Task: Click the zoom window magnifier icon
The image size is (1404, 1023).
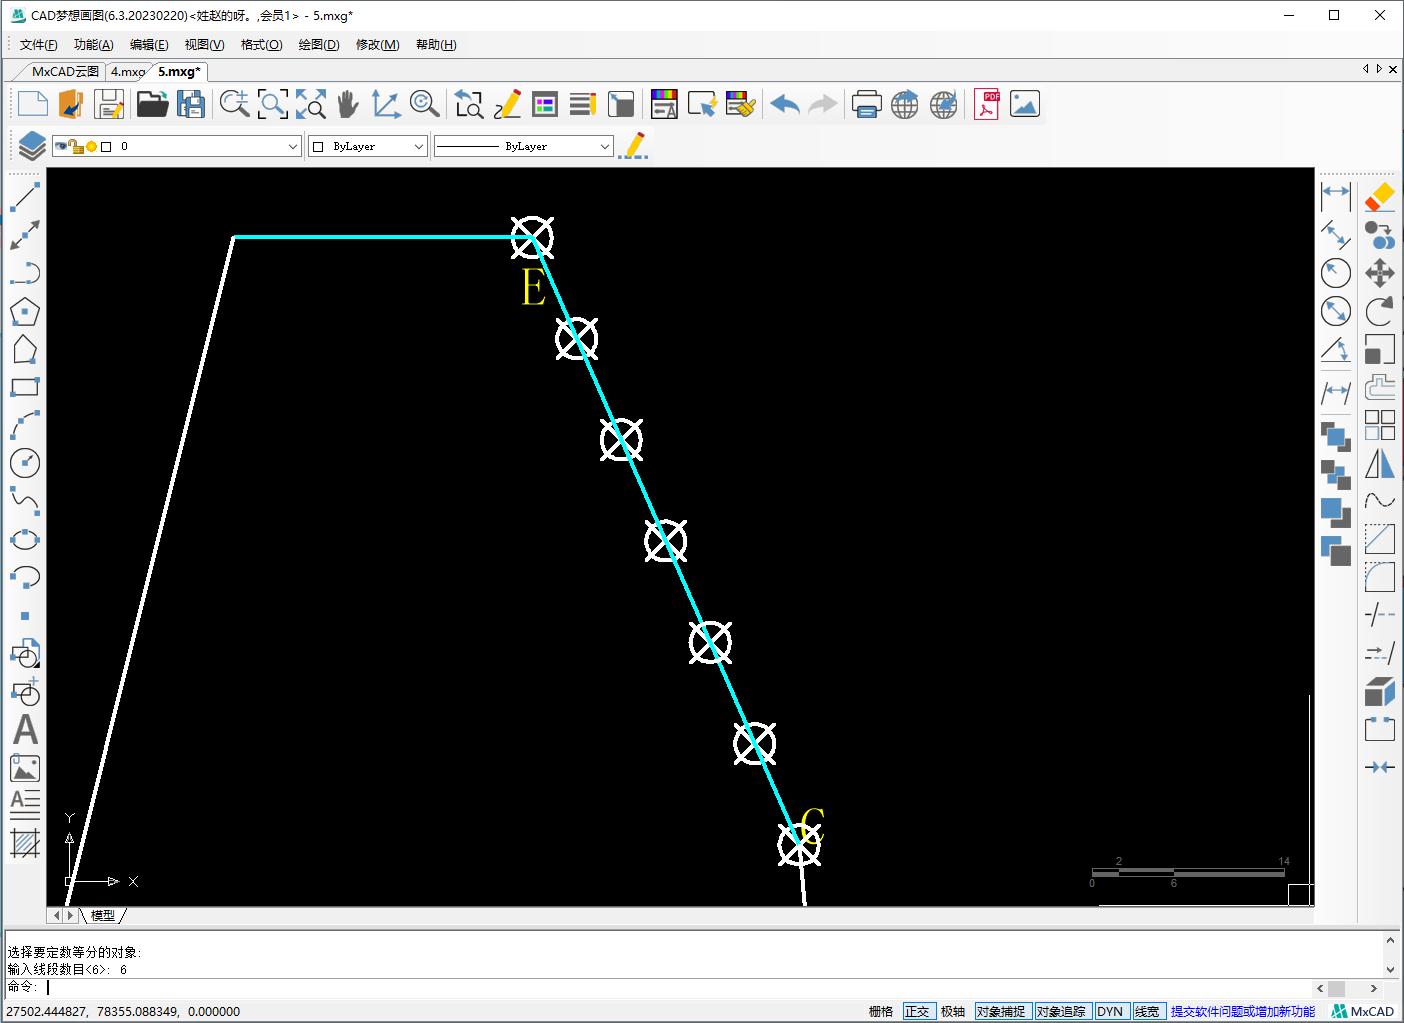Action: [x=272, y=104]
